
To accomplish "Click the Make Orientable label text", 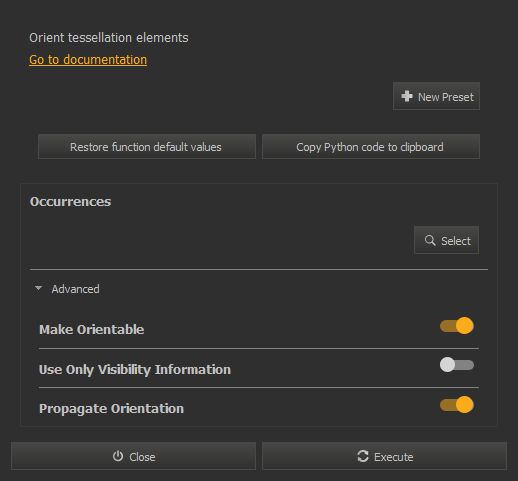I will (x=92, y=330).
